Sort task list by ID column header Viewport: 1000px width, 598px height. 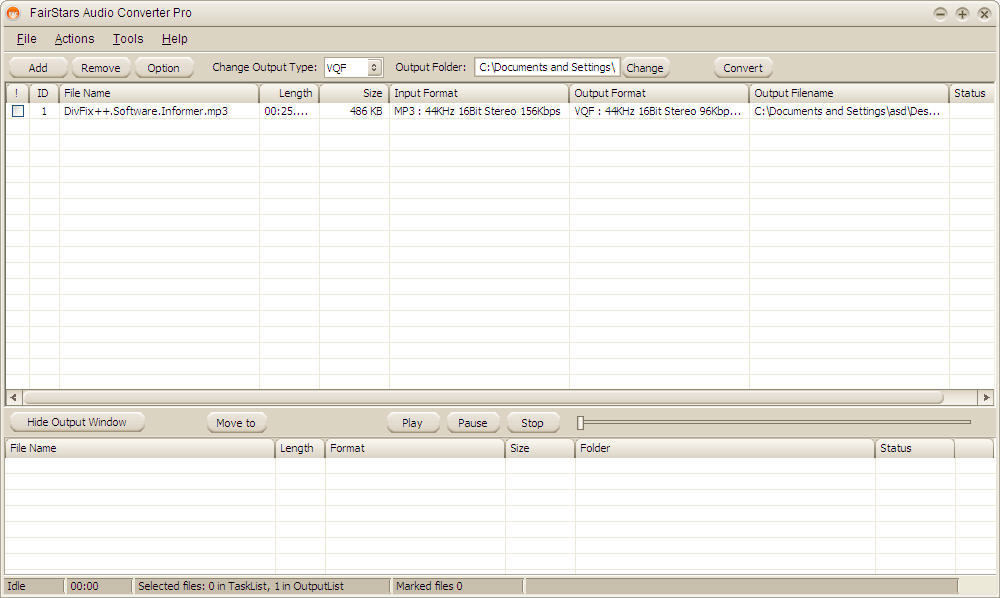43,93
